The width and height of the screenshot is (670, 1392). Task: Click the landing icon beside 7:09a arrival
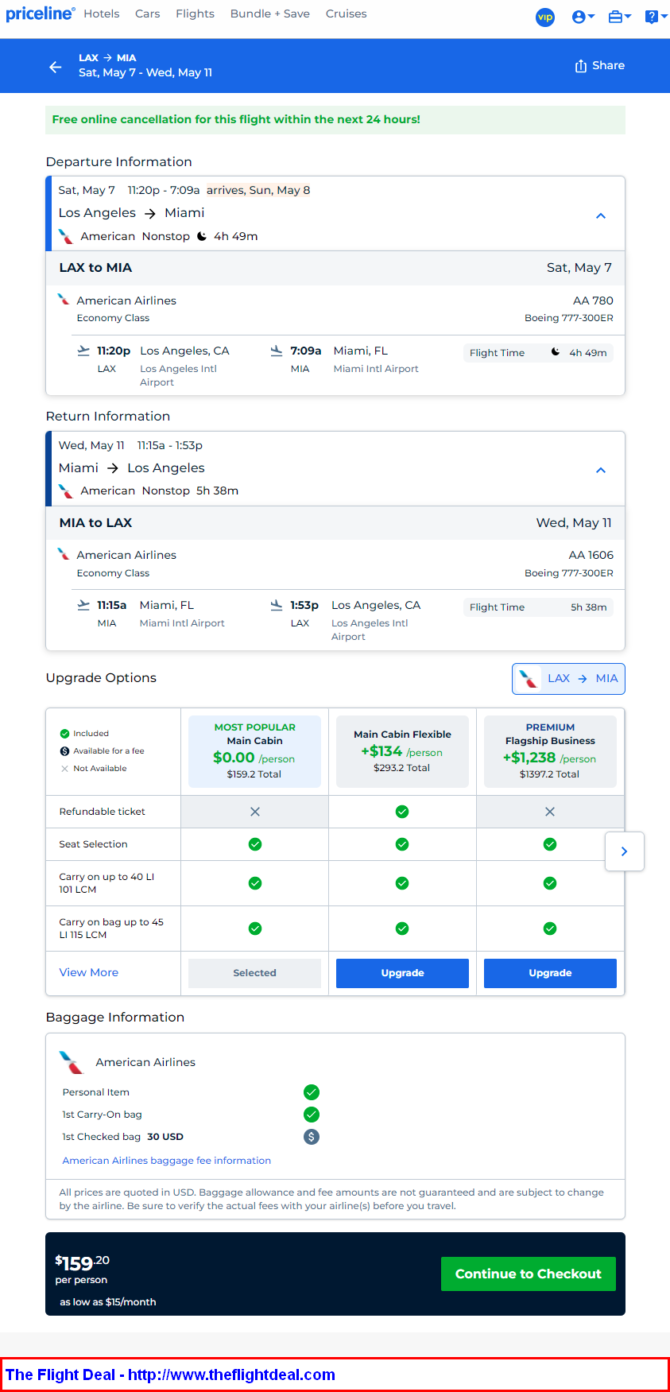point(276,351)
